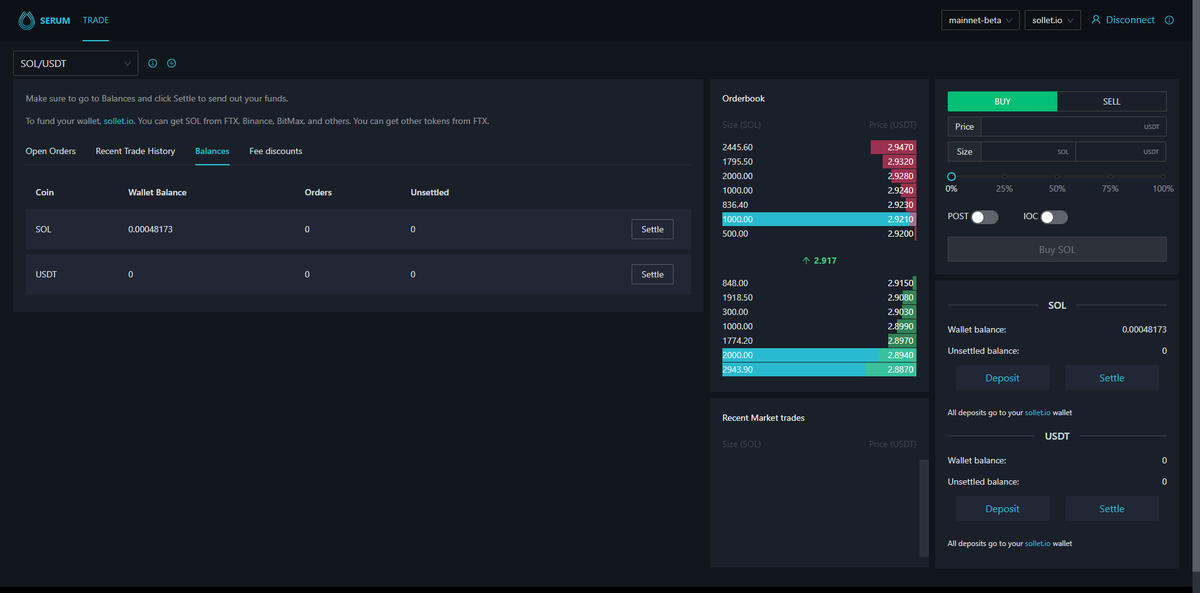
Task: Pick bid price 2.8870 in the orderbook
Action: tap(900, 370)
